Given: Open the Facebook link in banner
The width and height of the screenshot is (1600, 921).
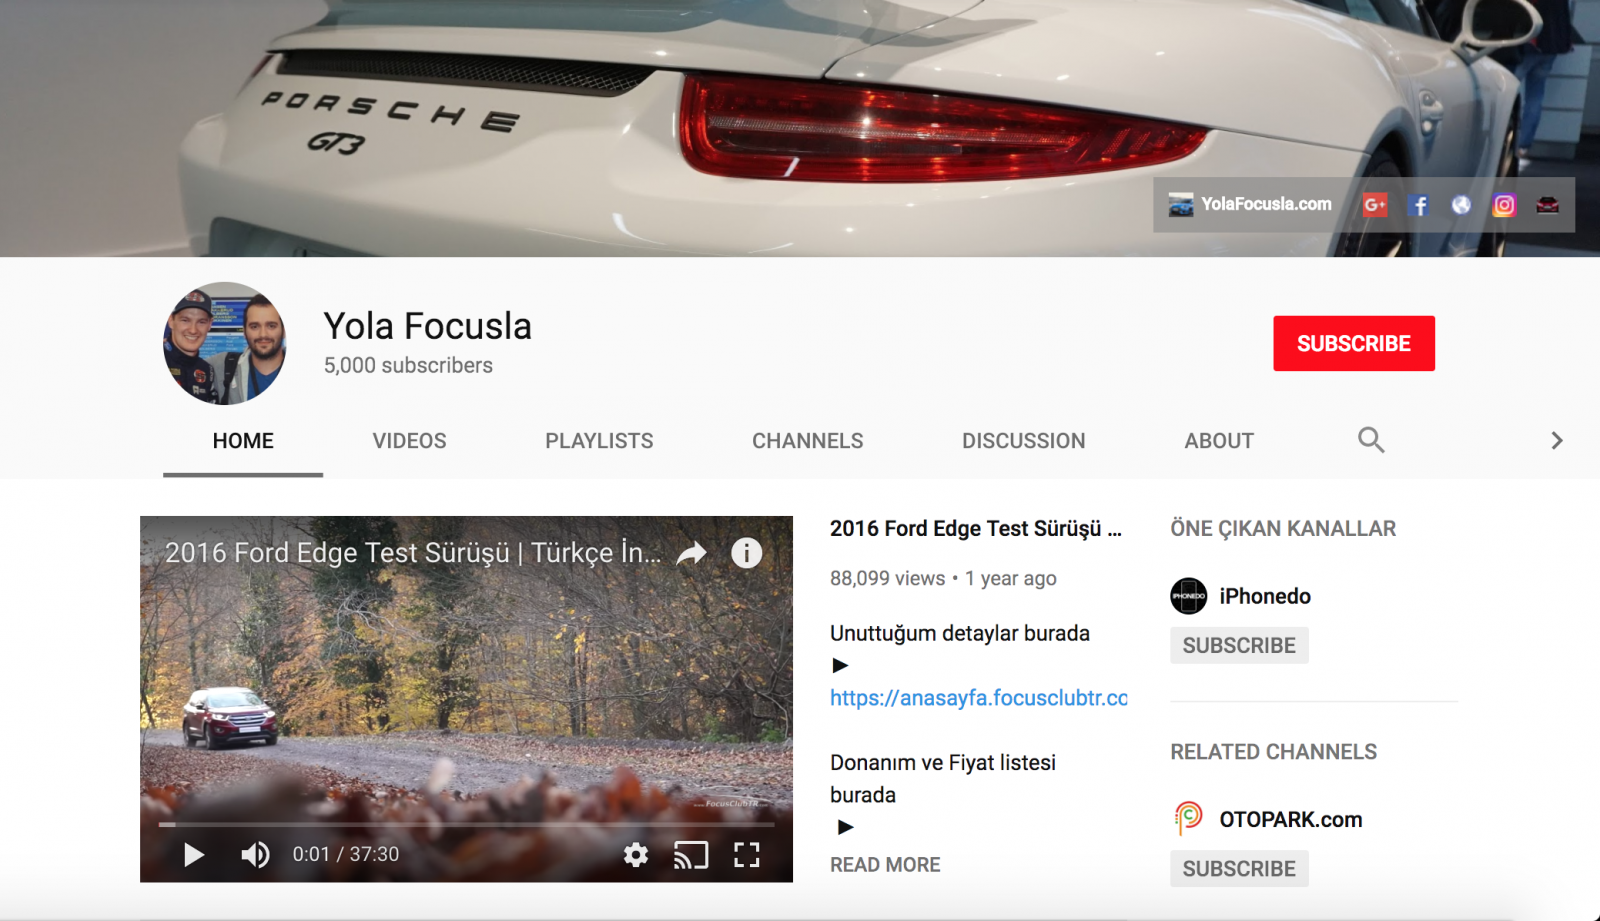Looking at the screenshot, I should tap(1418, 205).
